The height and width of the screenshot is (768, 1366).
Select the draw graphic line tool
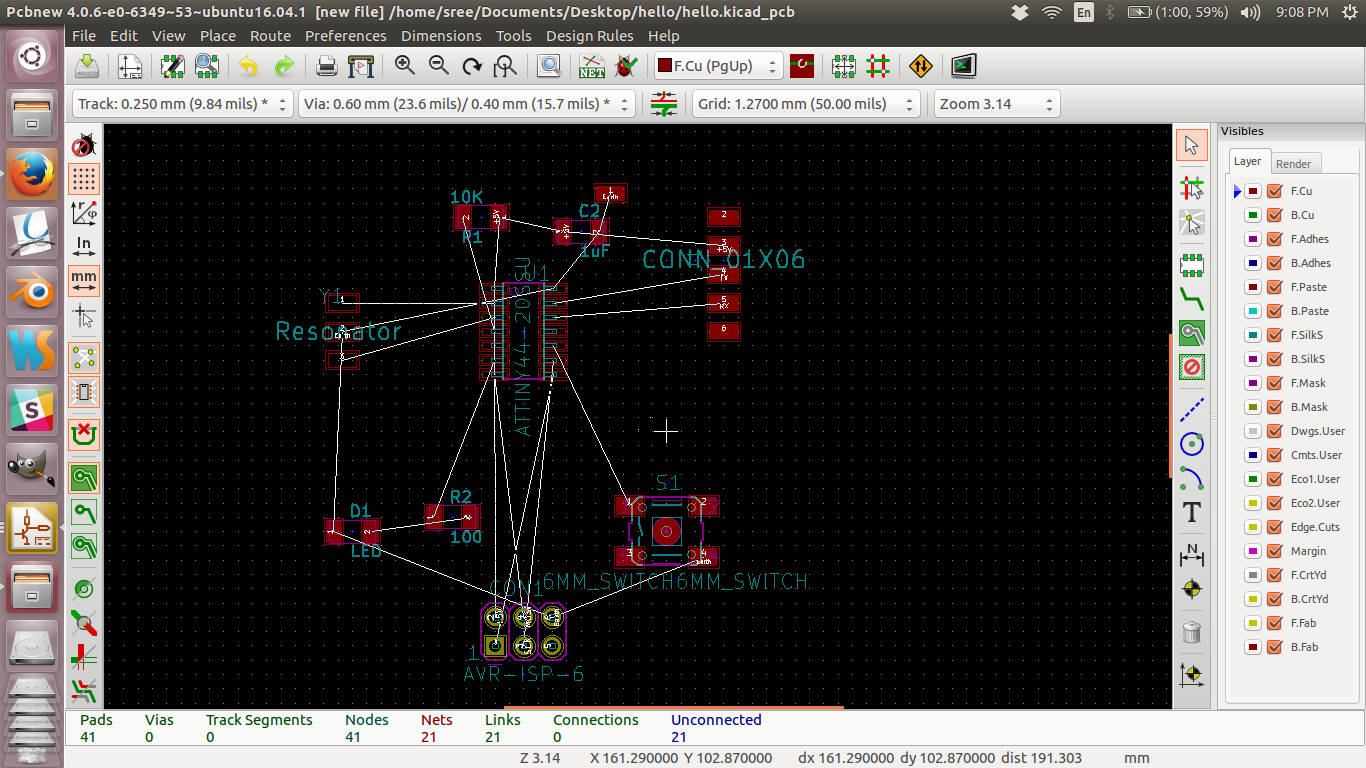1191,409
